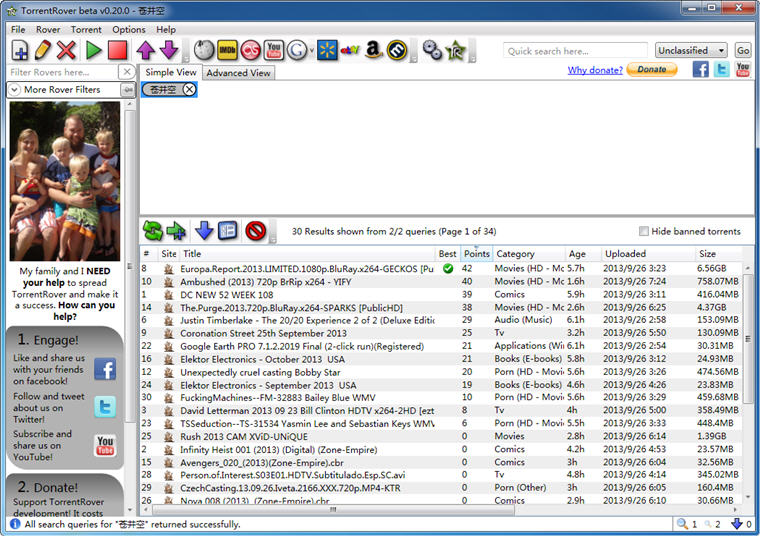This screenshot has height=536, width=760.
Task: Sort results by Title column header
Action: [307, 253]
